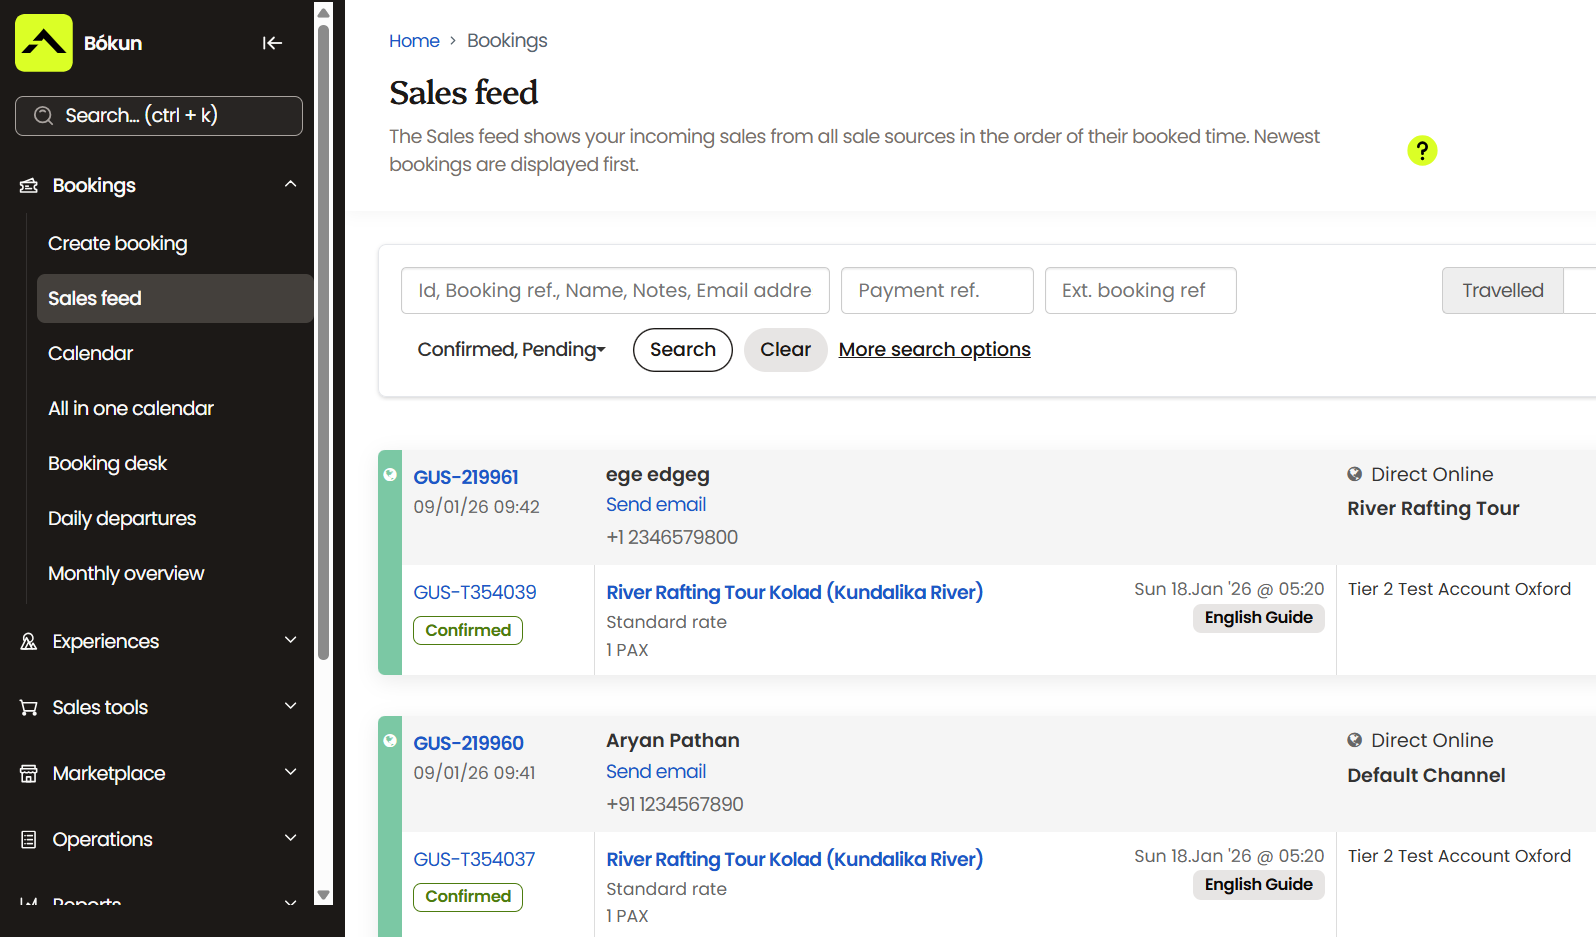Open Daily departures in sidebar
This screenshot has height=937, width=1596.
[122, 518]
